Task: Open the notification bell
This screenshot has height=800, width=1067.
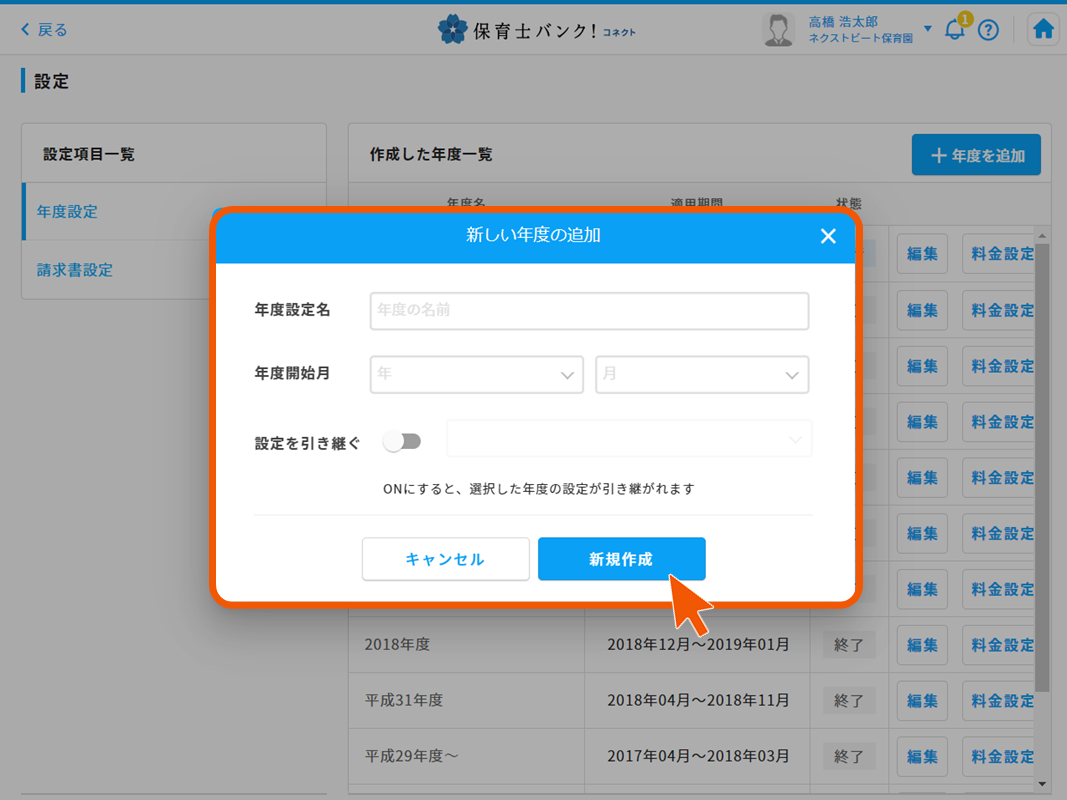Action: tap(955, 29)
